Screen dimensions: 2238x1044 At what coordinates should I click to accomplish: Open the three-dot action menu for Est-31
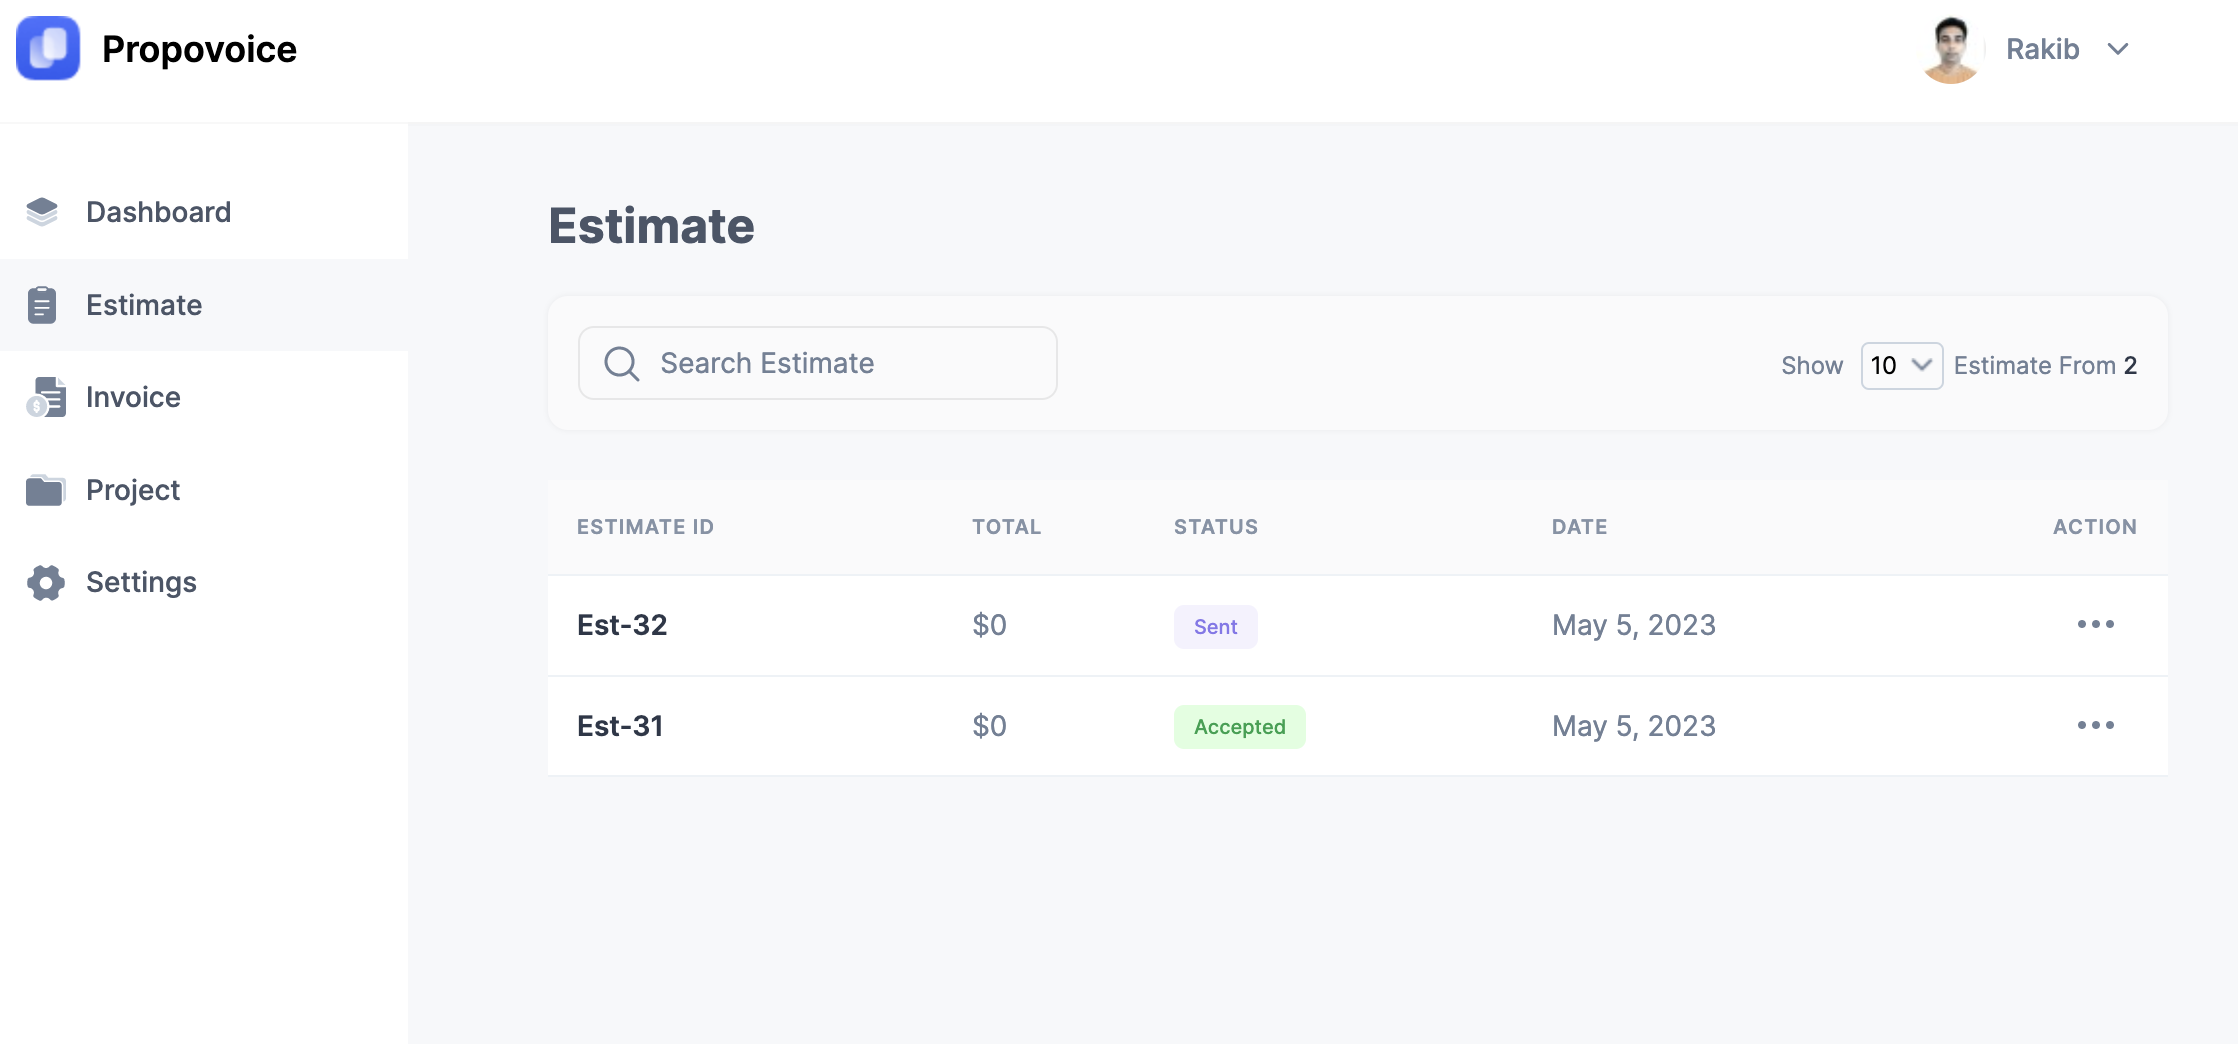pos(2096,725)
